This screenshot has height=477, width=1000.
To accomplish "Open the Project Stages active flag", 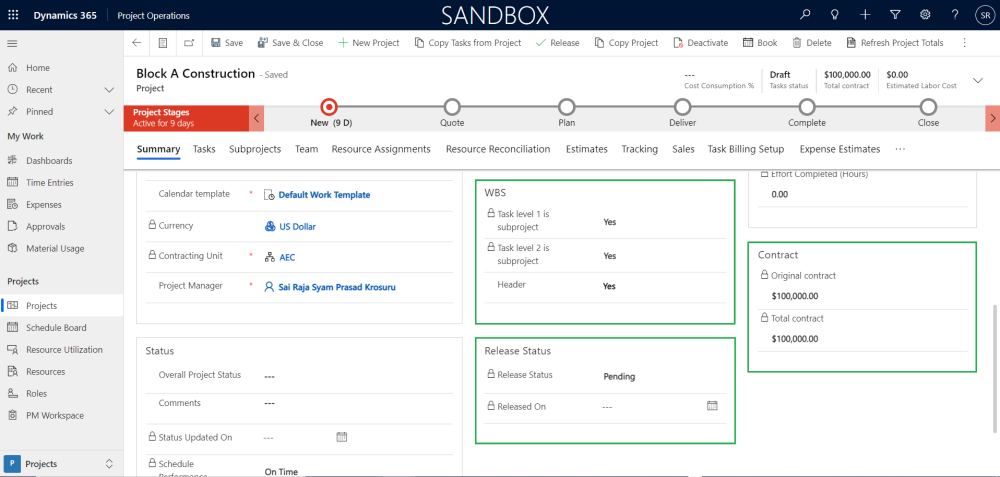I will pos(186,118).
